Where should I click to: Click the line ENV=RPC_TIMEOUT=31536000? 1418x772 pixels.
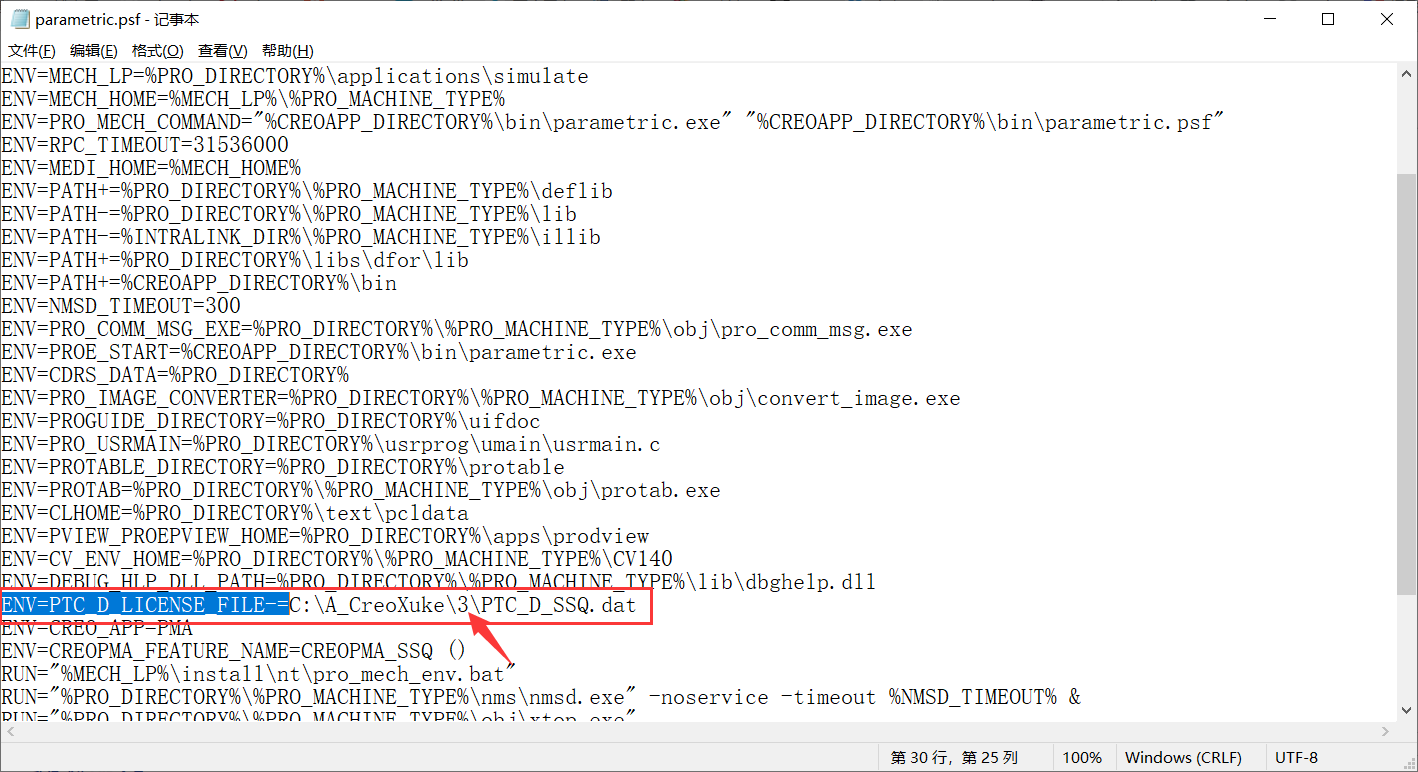coord(145,145)
